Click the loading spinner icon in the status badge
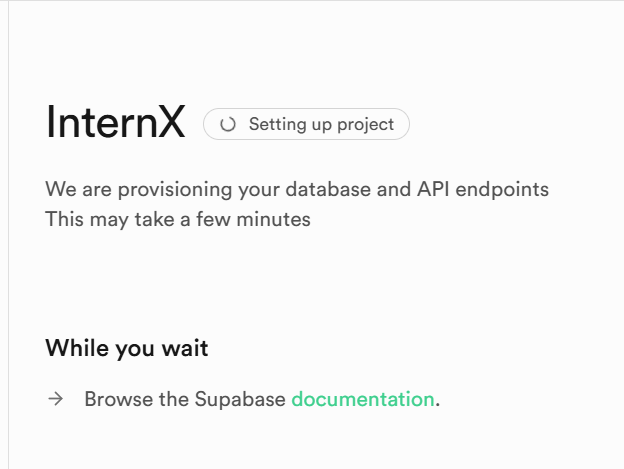 228,125
